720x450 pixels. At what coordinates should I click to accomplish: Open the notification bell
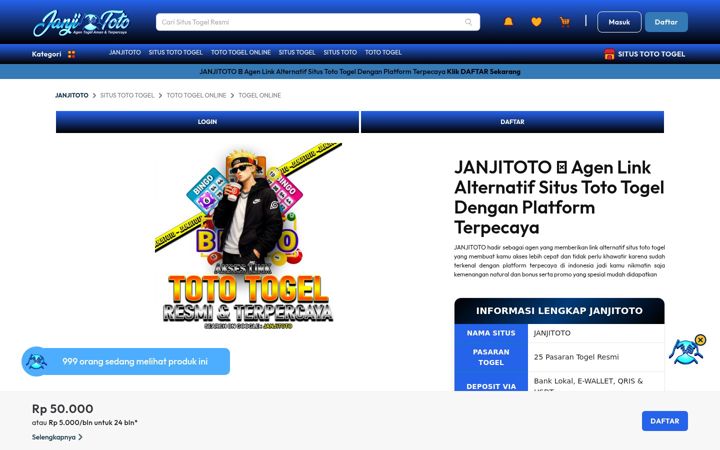coord(508,22)
